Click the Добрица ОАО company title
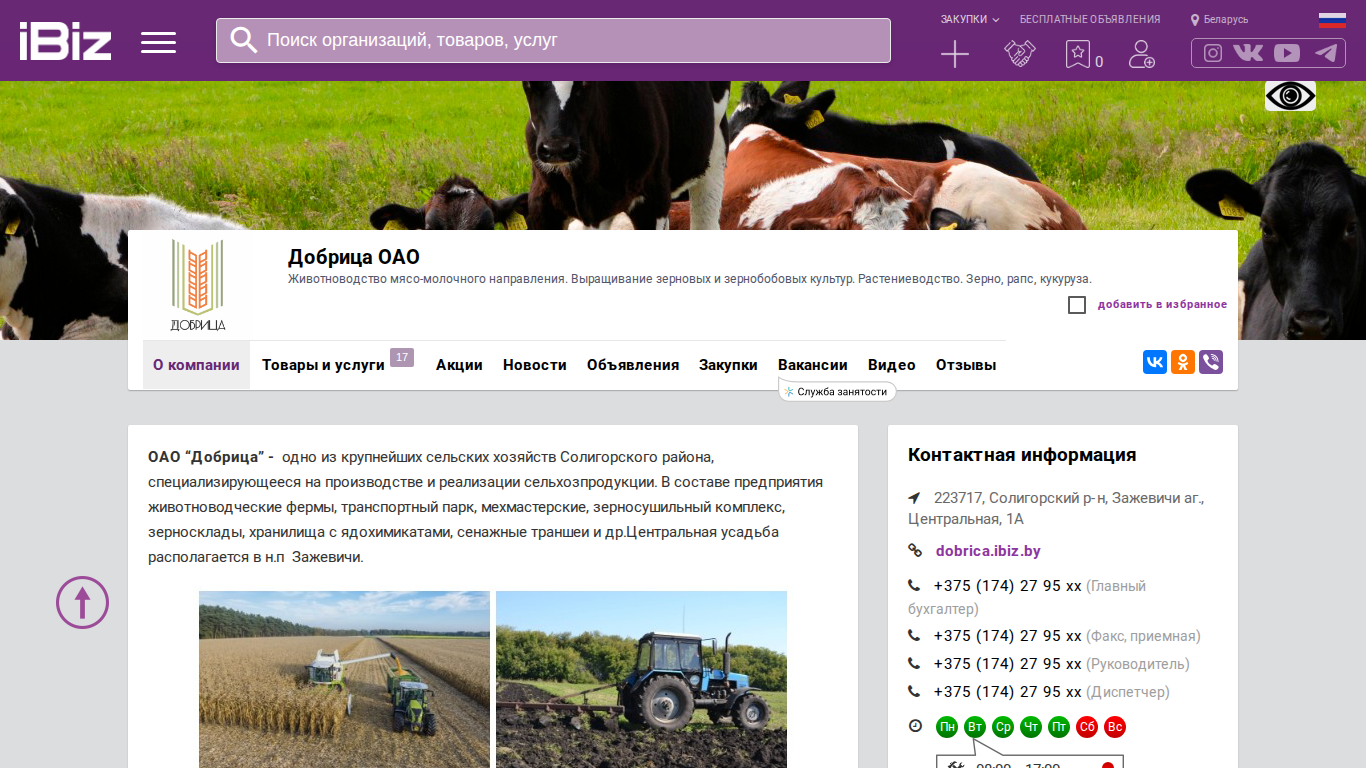The width and height of the screenshot is (1366, 768). [x=354, y=257]
